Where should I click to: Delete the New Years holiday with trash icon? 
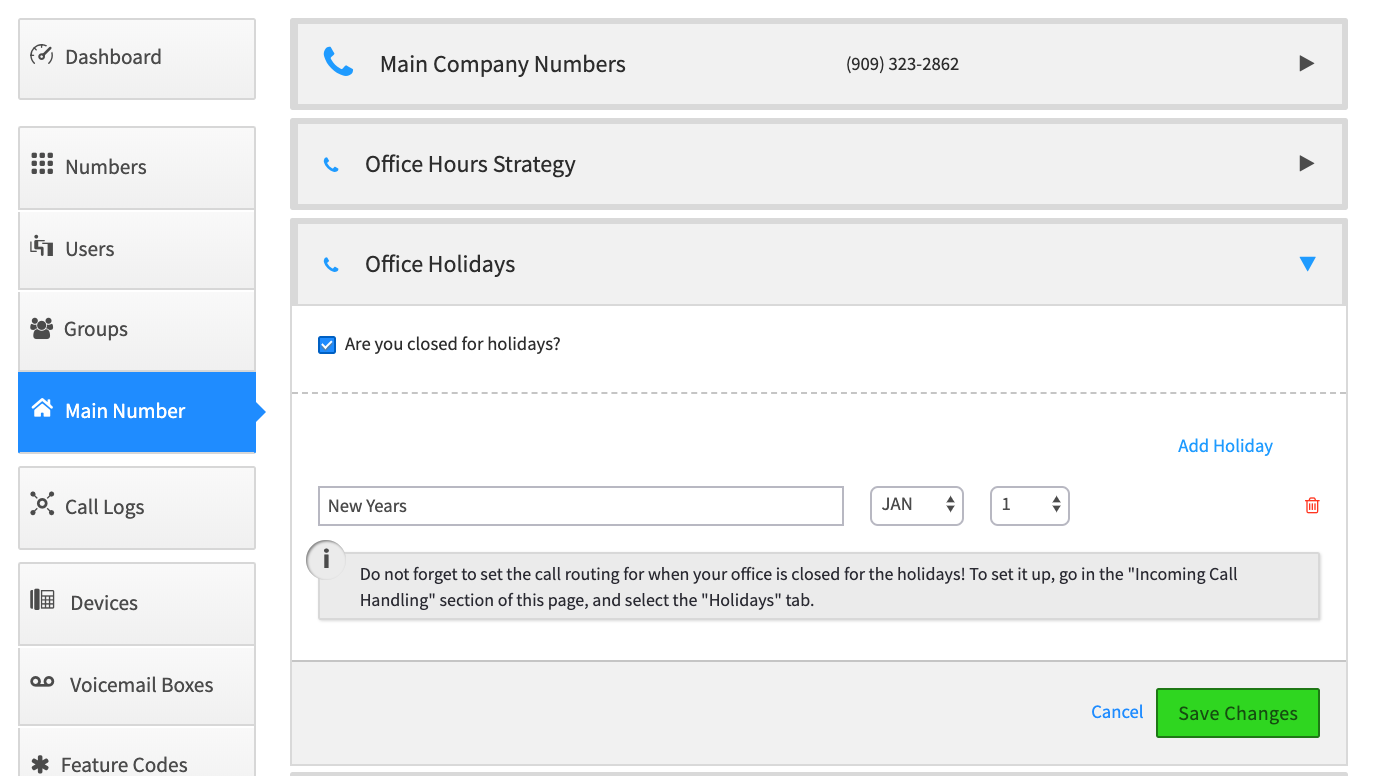pyautogui.click(x=1312, y=506)
